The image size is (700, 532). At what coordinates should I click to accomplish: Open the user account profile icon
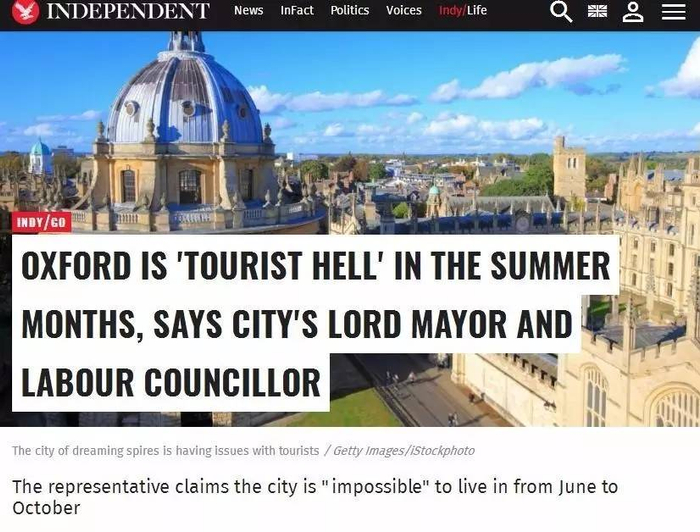633,11
